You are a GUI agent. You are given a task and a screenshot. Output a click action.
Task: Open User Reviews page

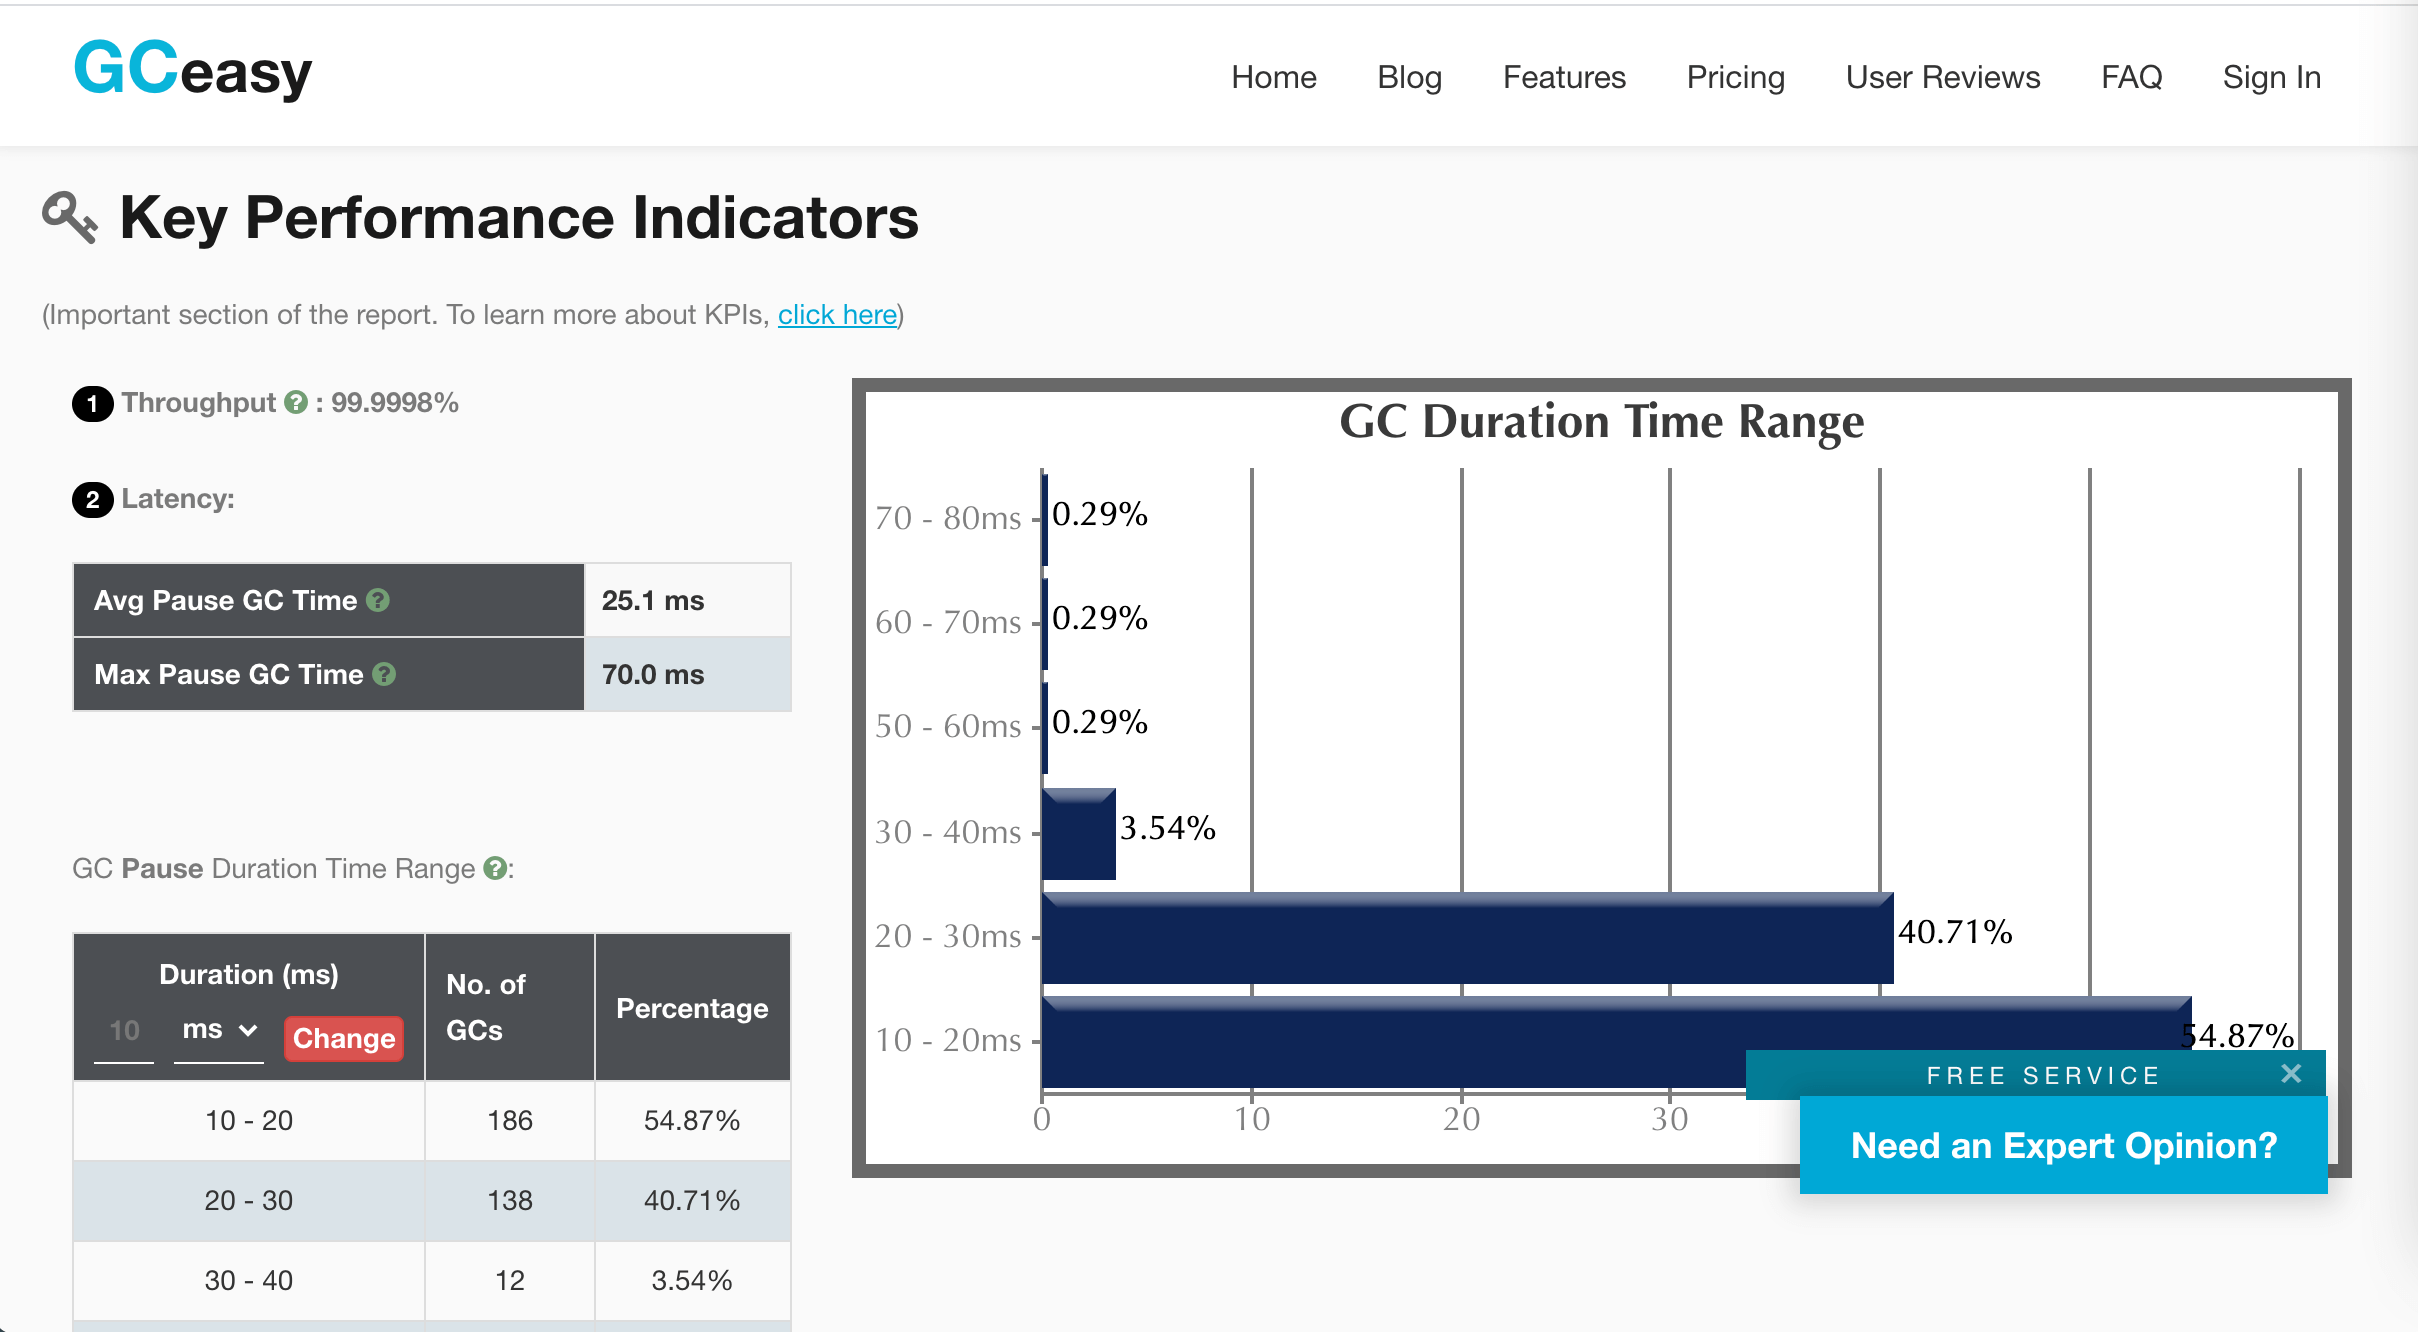click(1943, 77)
